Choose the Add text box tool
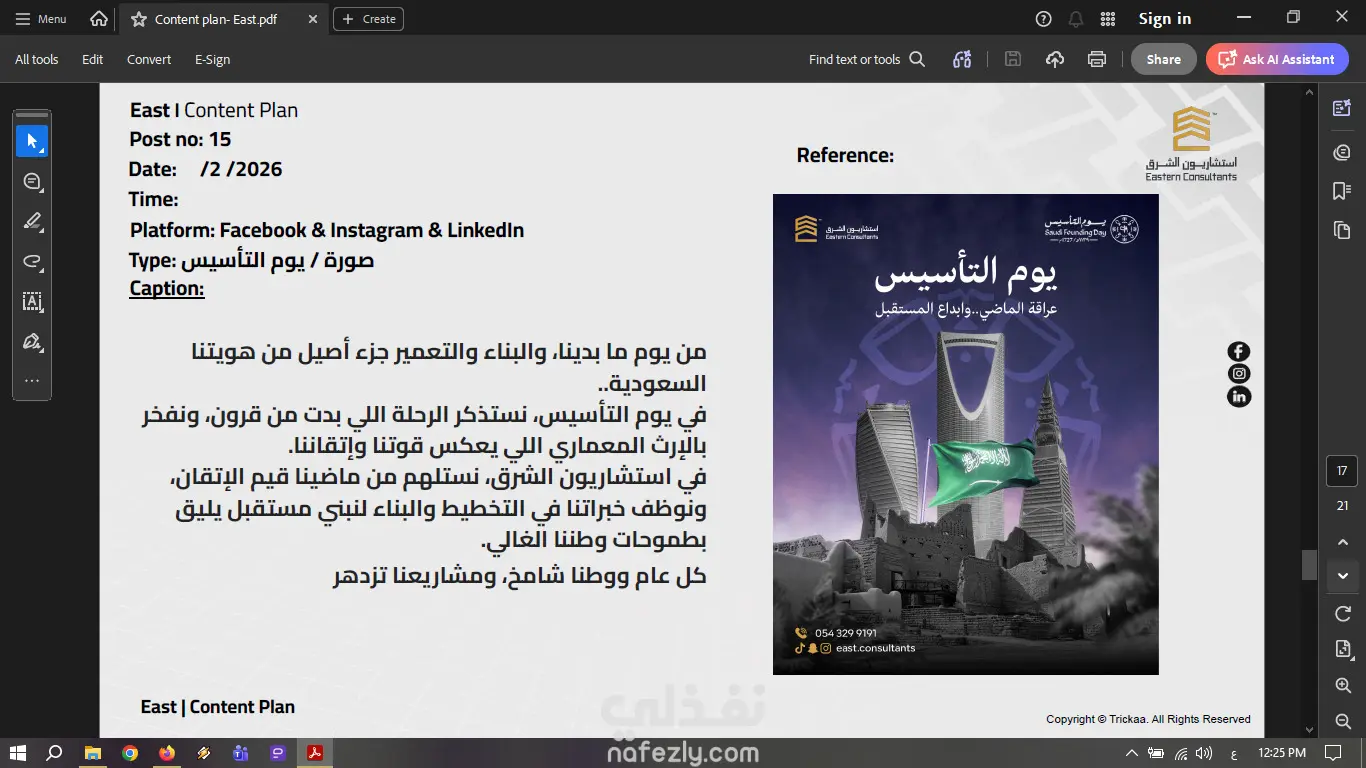The width and height of the screenshot is (1366, 768). point(32,301)
